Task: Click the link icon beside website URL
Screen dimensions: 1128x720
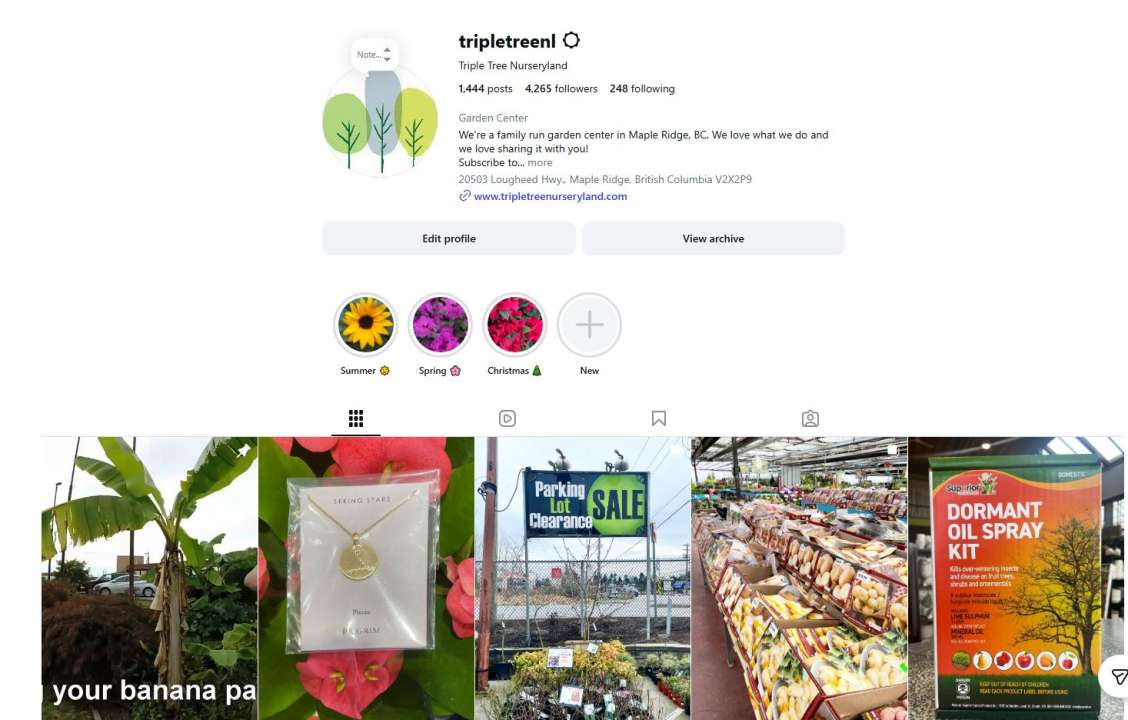Action: [x=465, y=196]
